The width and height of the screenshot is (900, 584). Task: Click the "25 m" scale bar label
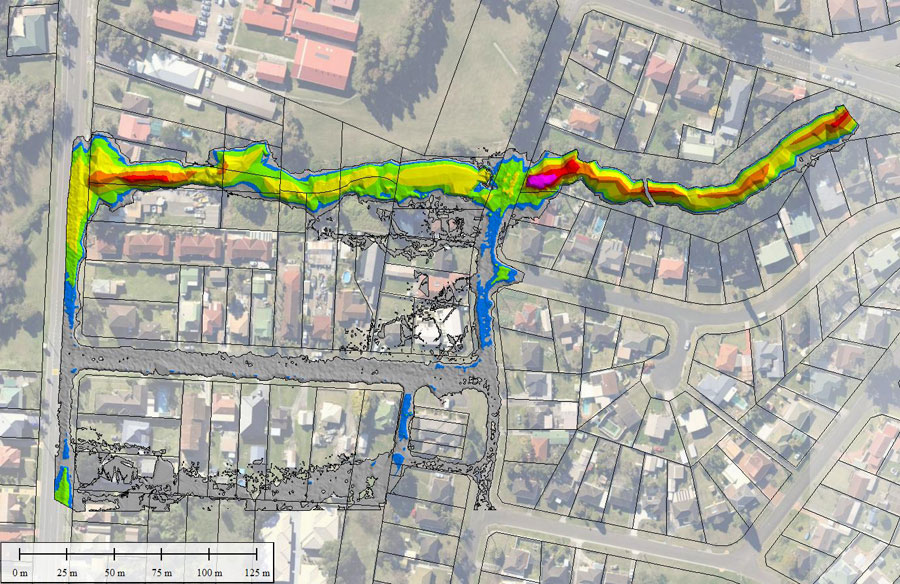67,573
